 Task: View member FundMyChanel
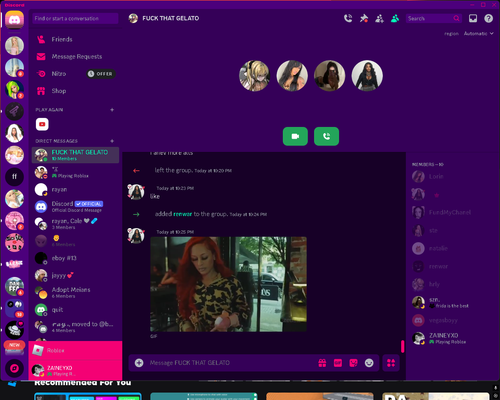(452, 212)
